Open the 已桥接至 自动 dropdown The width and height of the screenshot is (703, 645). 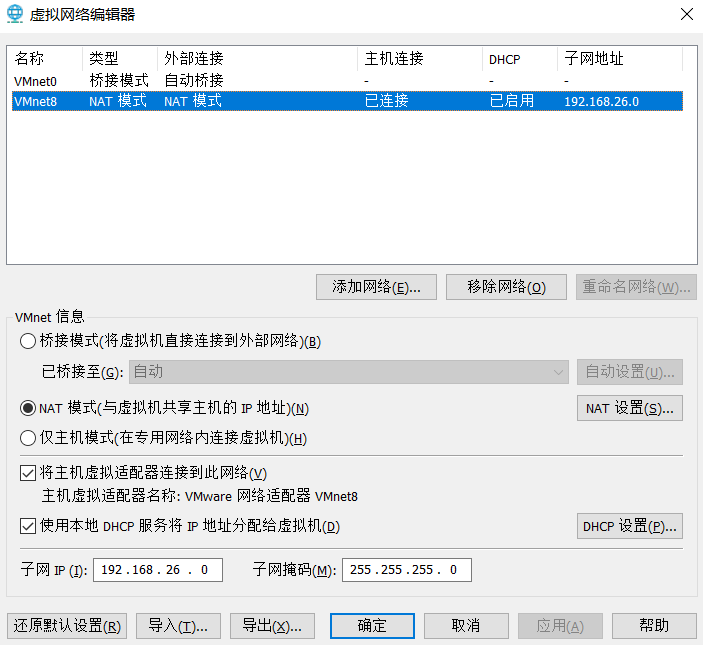tap(349, 372)
